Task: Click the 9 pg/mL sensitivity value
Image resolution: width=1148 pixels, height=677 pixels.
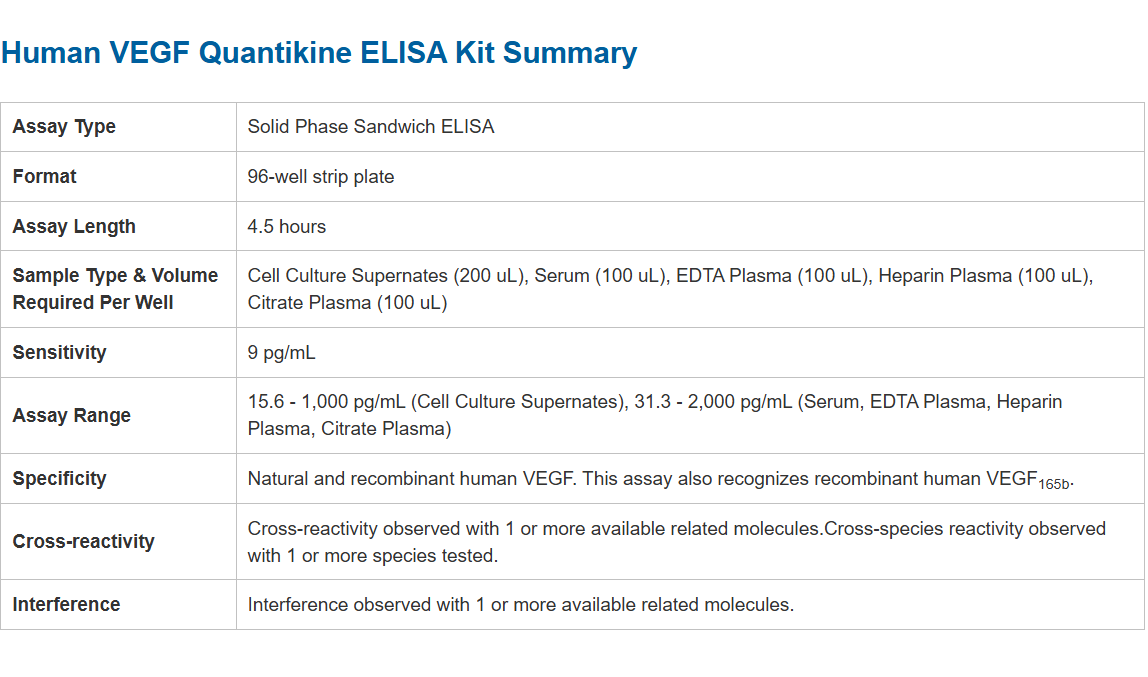Action: pyautogui.click(x=282, y=353)
